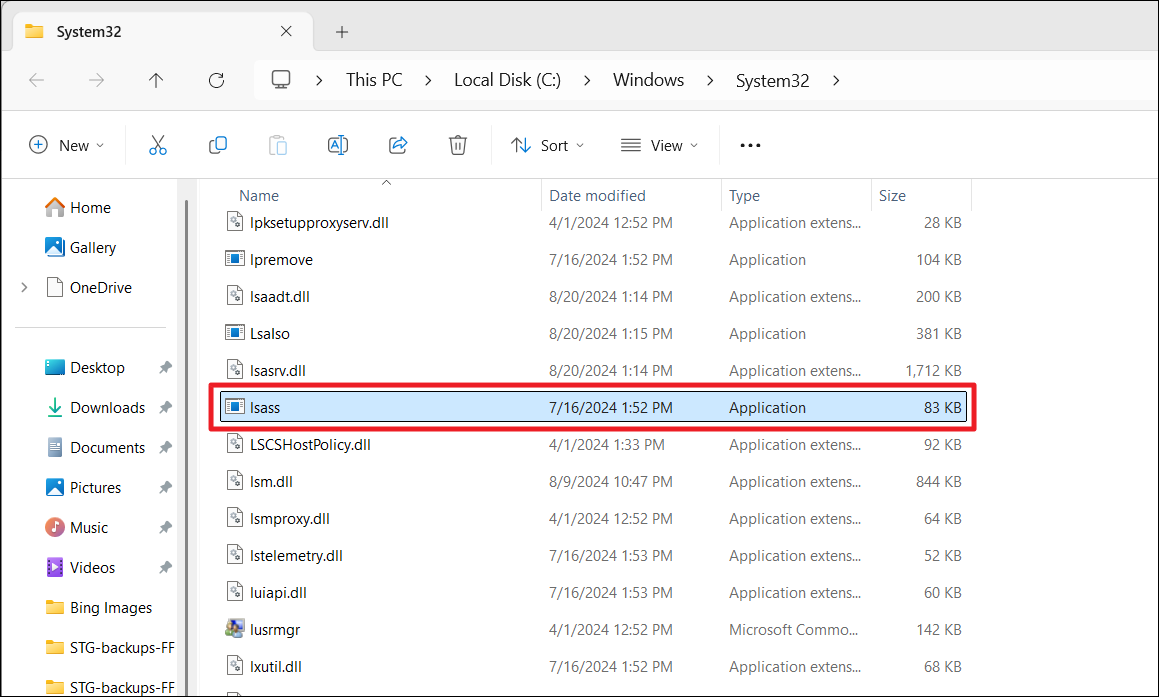Click the Rename icon in toolbar
This screenshot has height=697, width=1159.
(338, 145)
